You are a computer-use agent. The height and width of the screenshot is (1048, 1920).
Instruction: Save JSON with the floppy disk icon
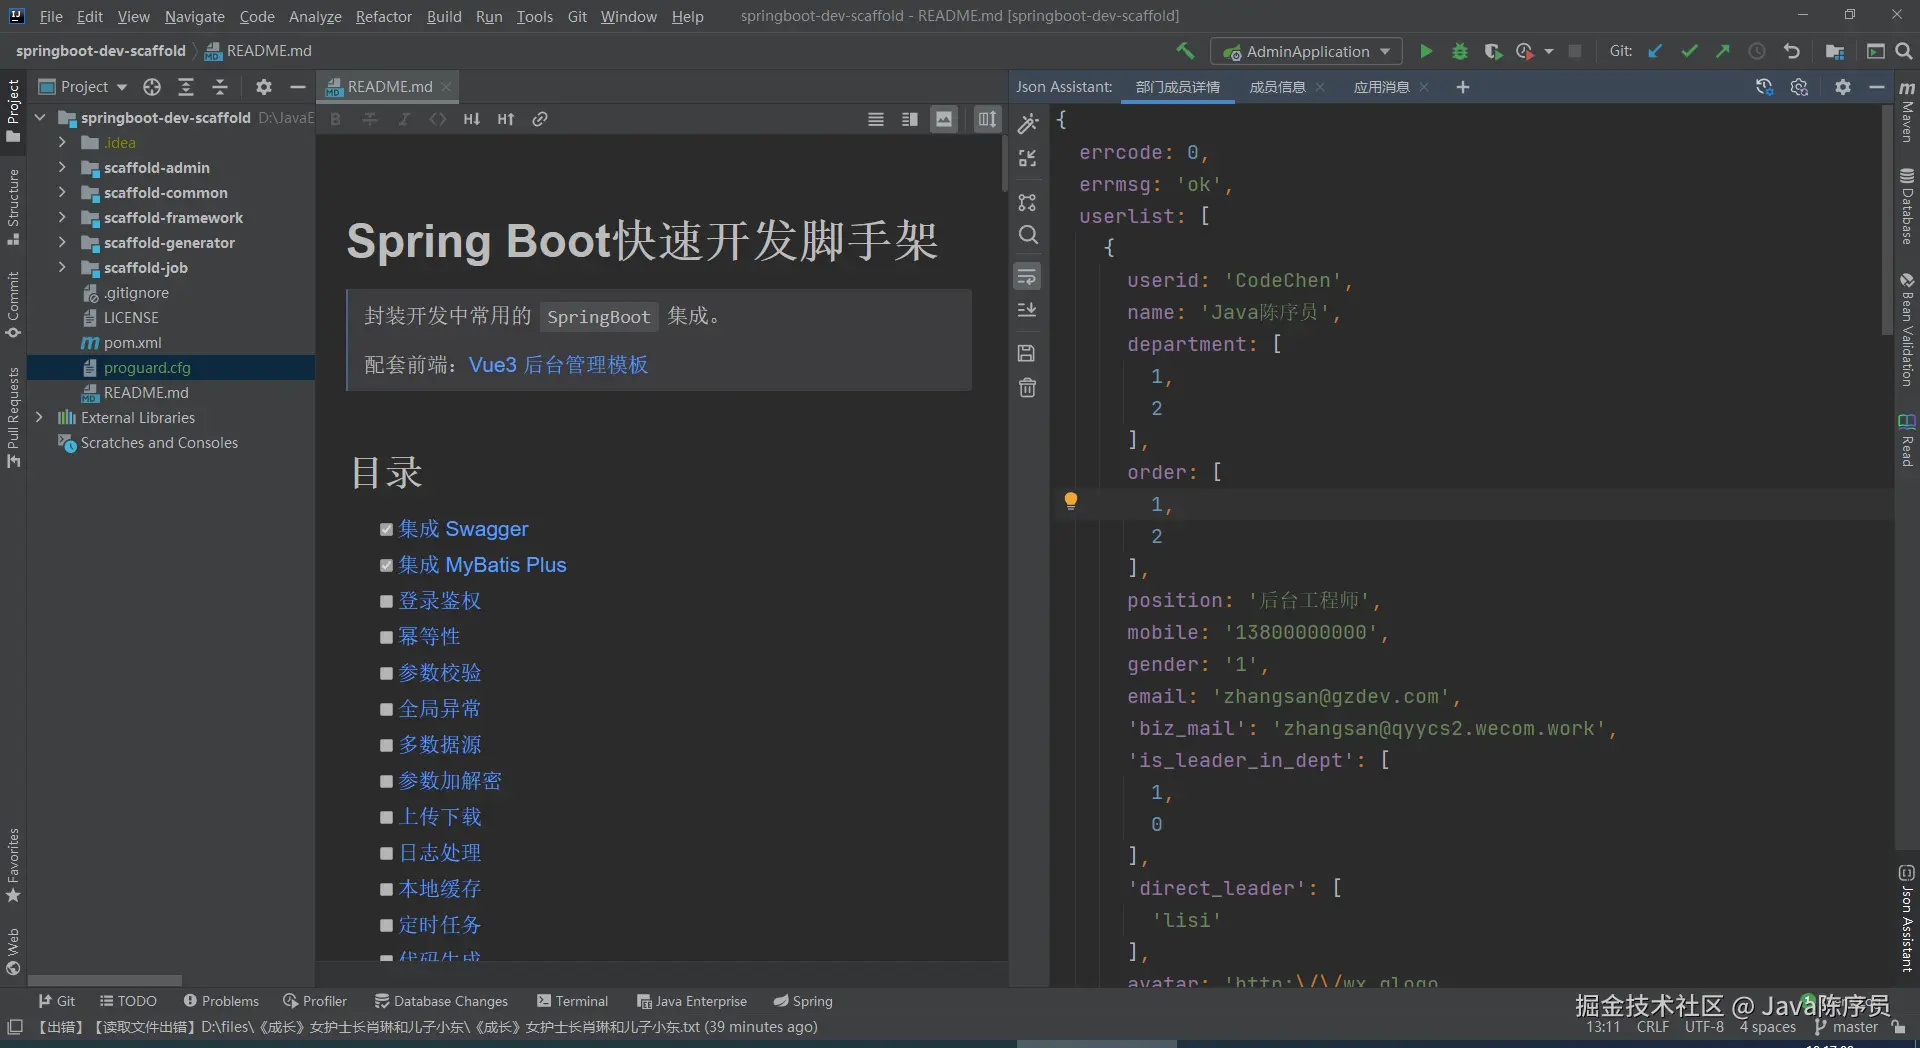1027,353
